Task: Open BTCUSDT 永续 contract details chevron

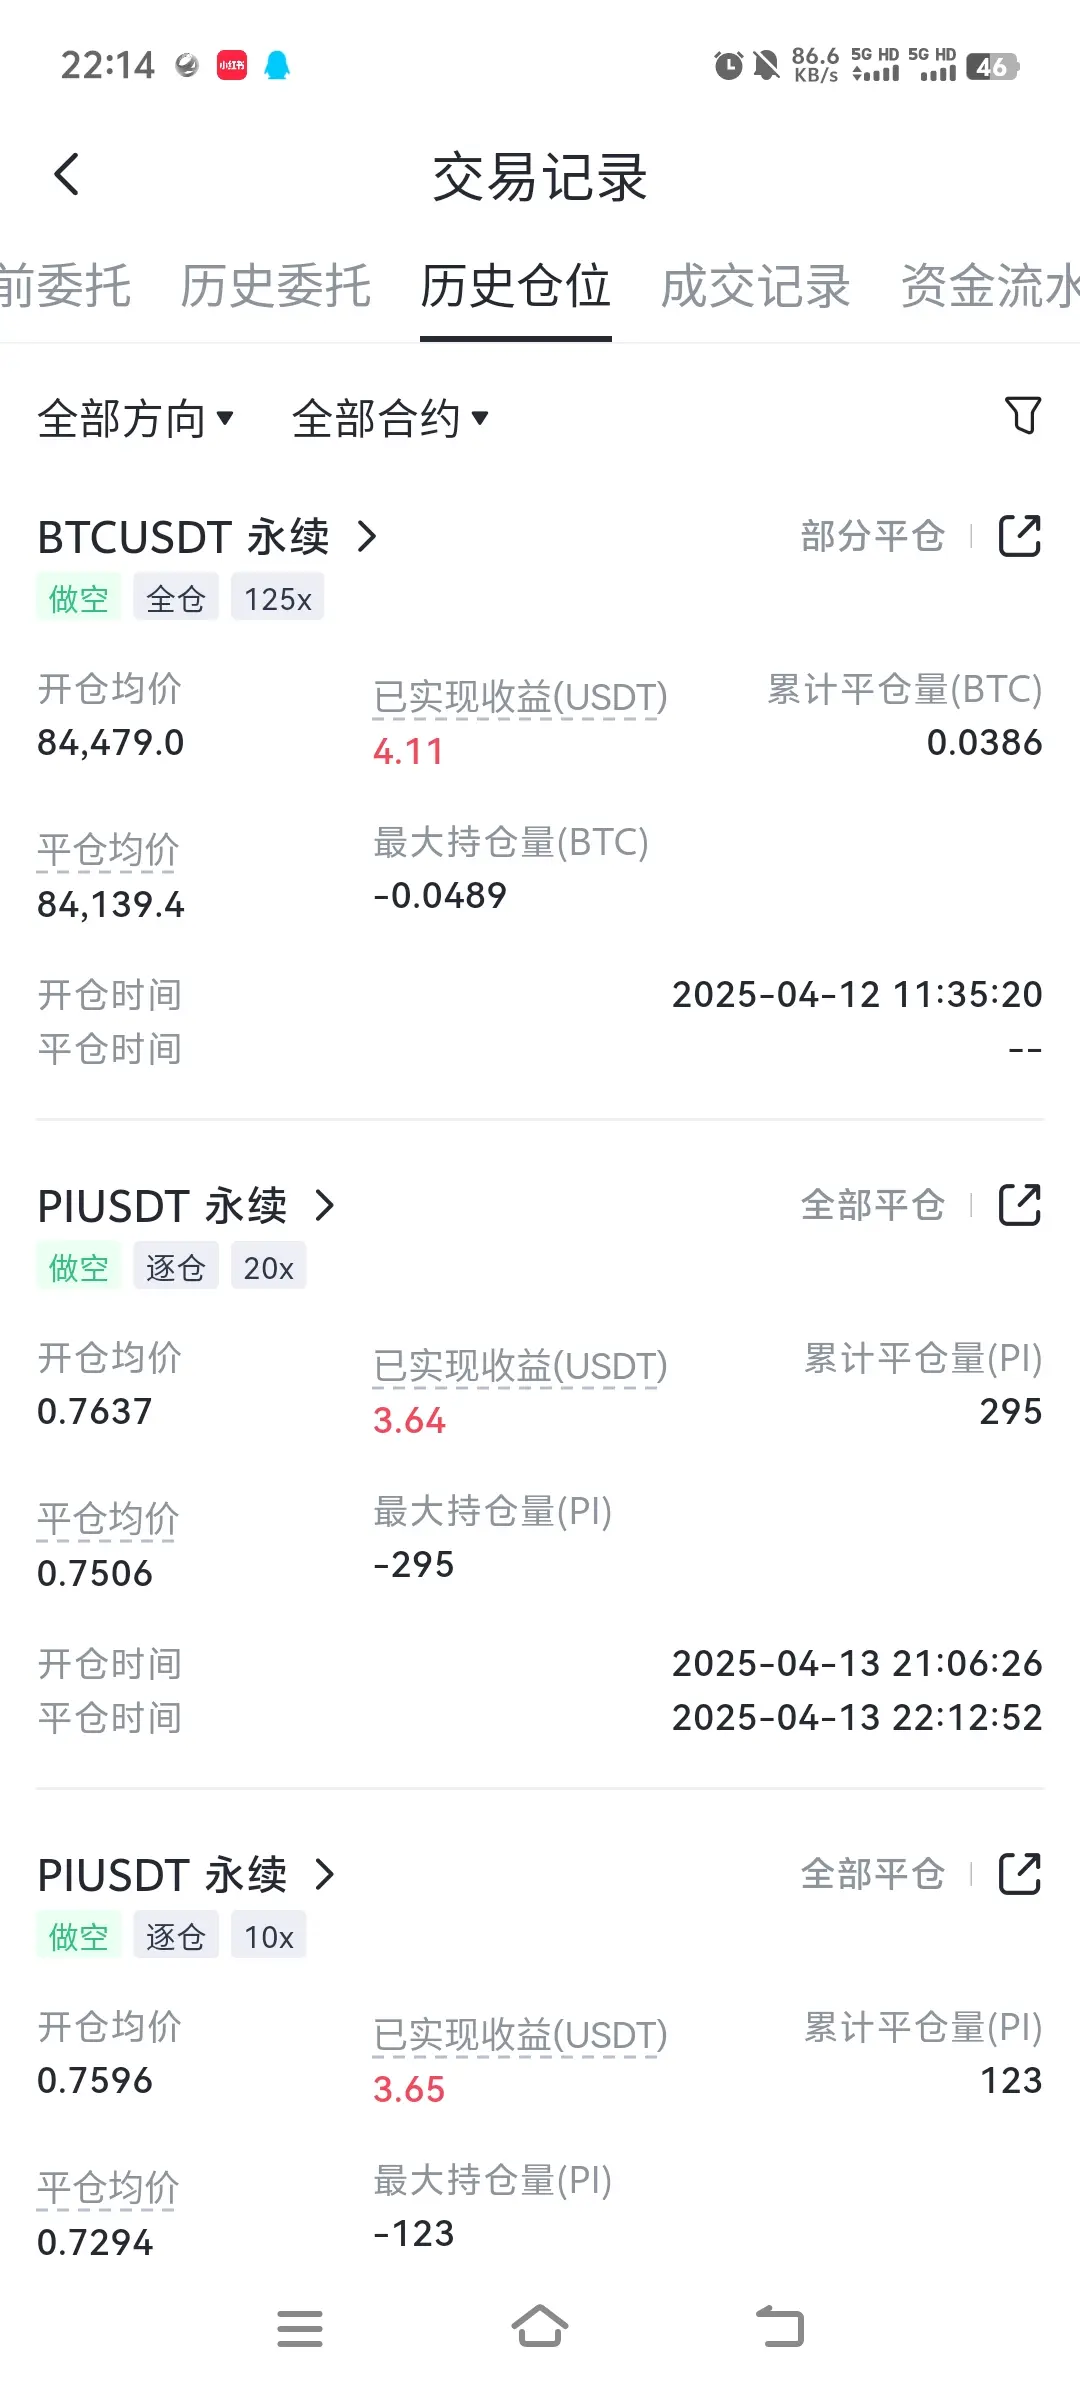Action: coord(367,537)
